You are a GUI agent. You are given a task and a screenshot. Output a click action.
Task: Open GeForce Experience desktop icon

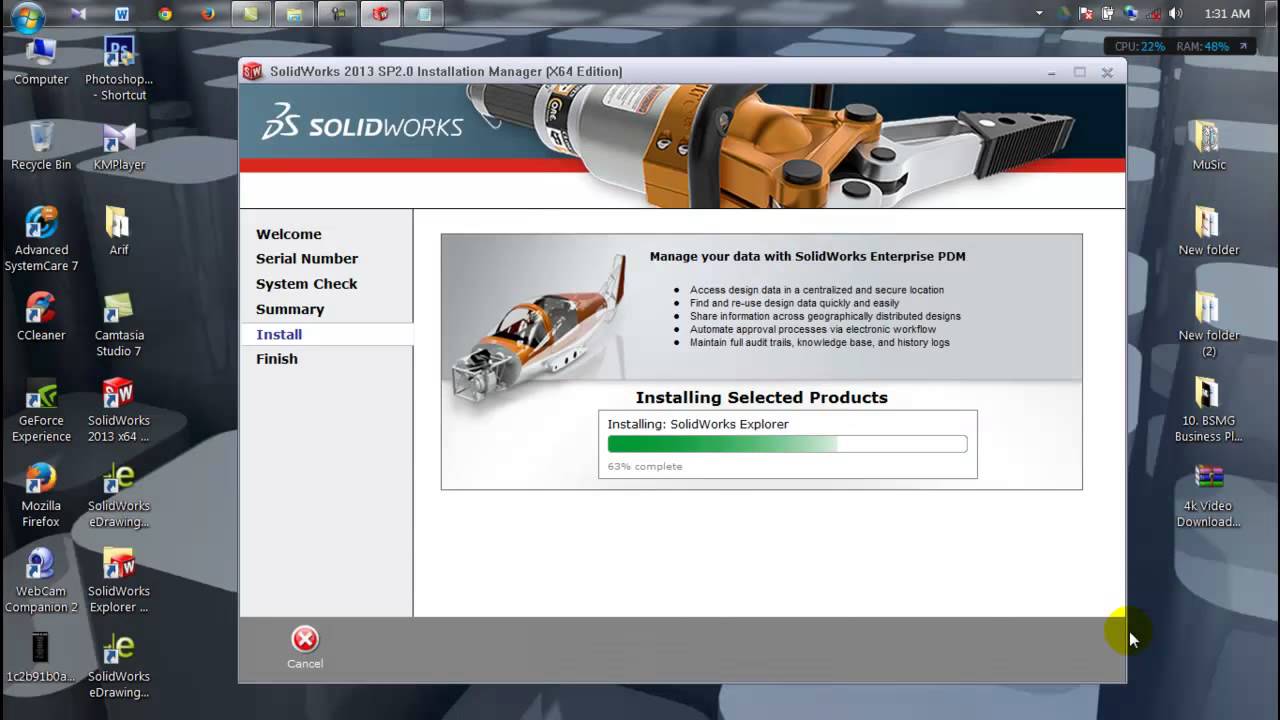(41, 411)
